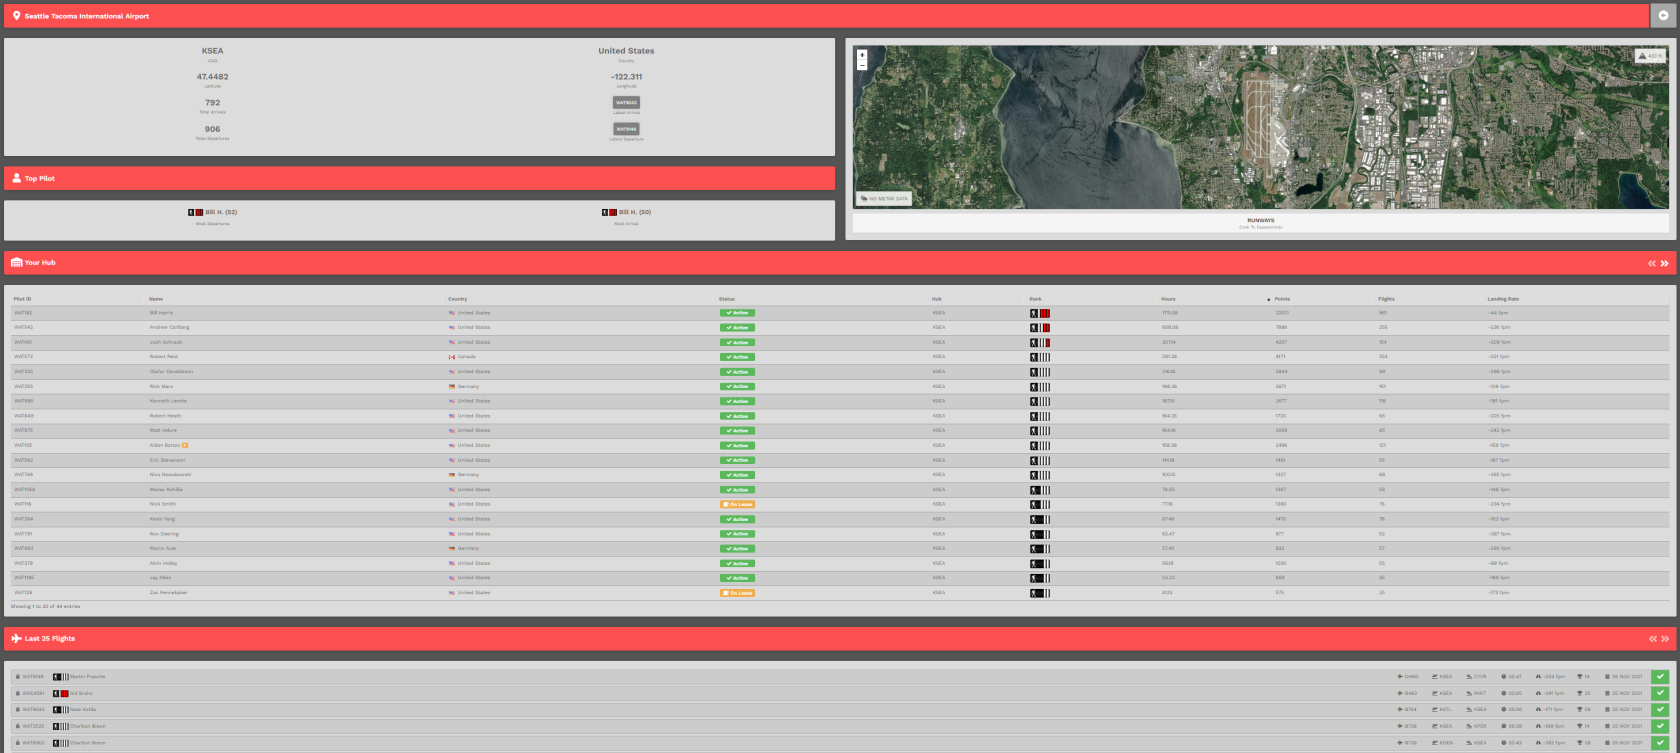Select pilot name Bill Harris
The height and width of the screenshot is (753, 1680).
point(161,313)
